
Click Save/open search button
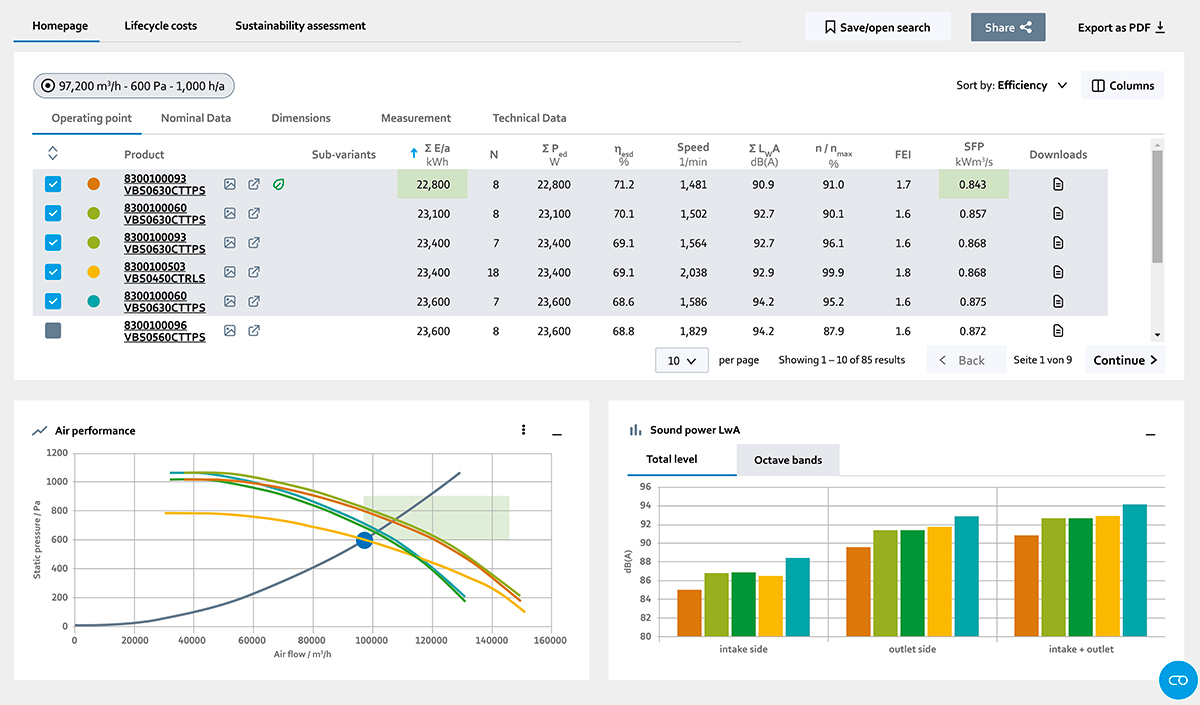878,27
